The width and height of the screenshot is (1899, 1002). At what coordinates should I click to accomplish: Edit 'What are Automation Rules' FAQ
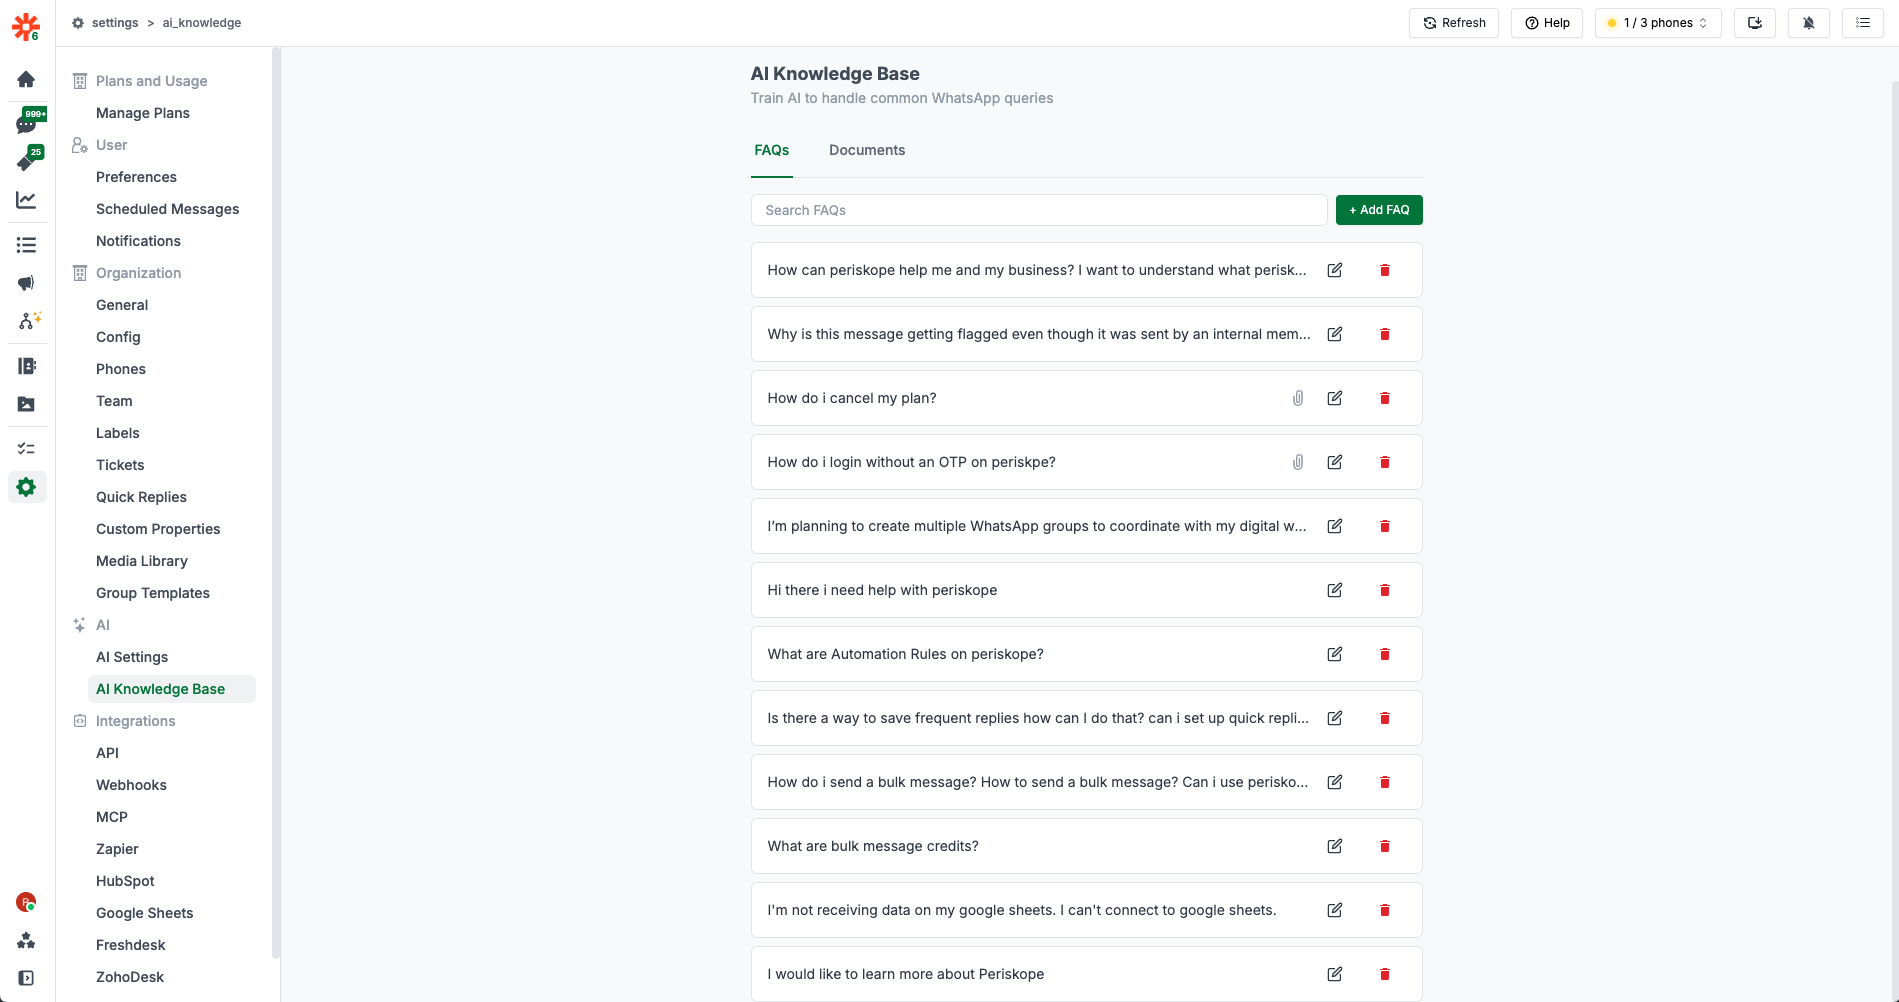coord(1334,654)
